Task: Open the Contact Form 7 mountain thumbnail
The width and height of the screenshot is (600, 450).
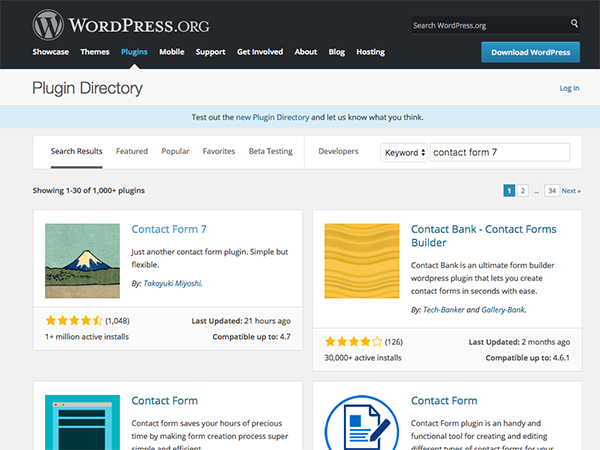Action: pos(82,261)
